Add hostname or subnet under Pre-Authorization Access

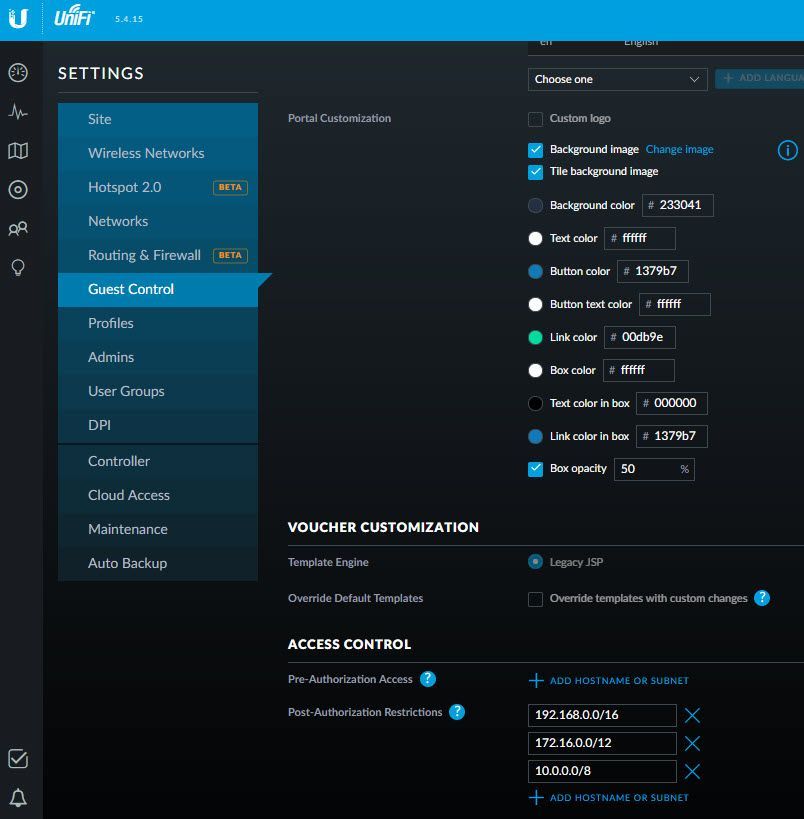point(609,681)
